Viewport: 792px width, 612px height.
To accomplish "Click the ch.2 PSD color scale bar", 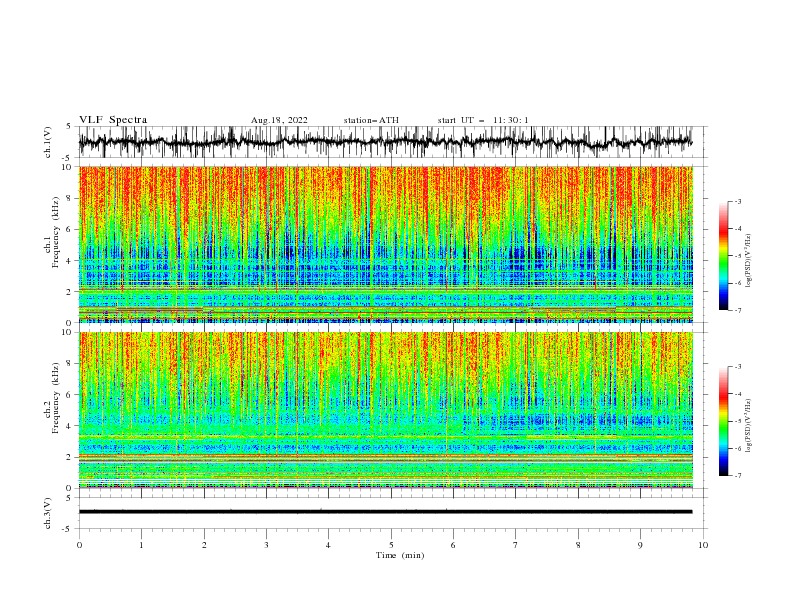I will tap(723, 421).
